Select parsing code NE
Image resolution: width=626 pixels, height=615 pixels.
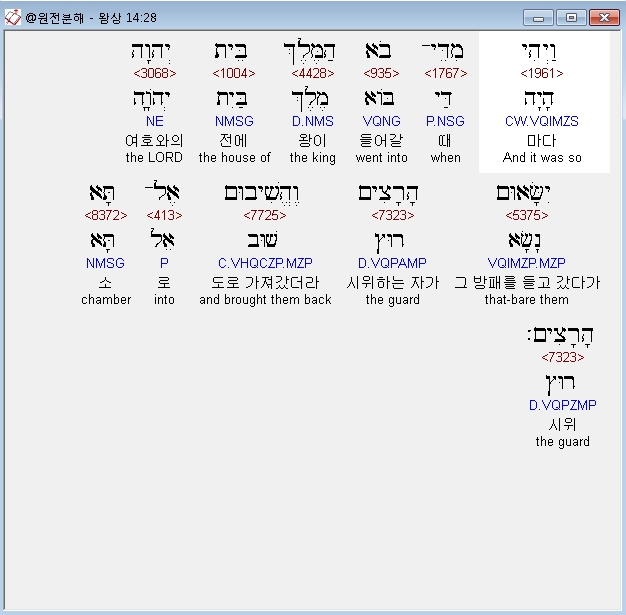tap(155, 121)
